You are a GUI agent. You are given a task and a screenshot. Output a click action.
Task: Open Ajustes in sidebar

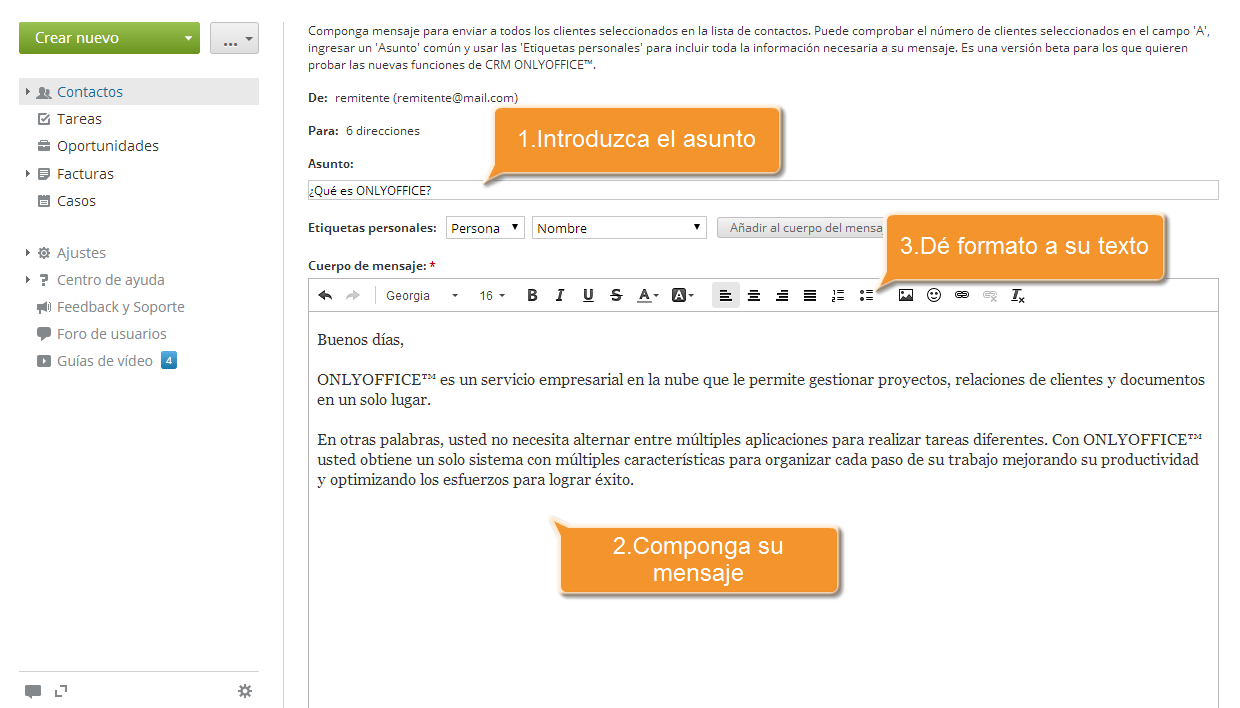tap(81, 253)
